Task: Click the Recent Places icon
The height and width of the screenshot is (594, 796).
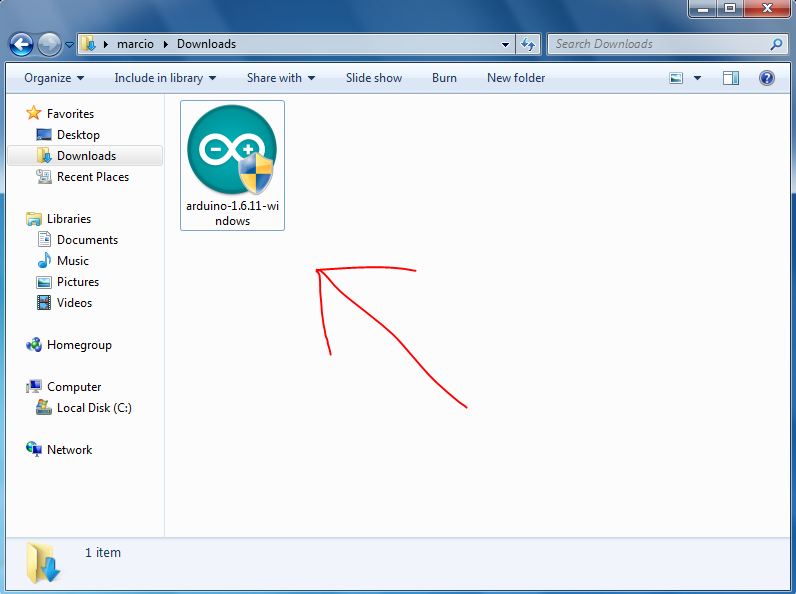Action: click(x=44, y=176)
